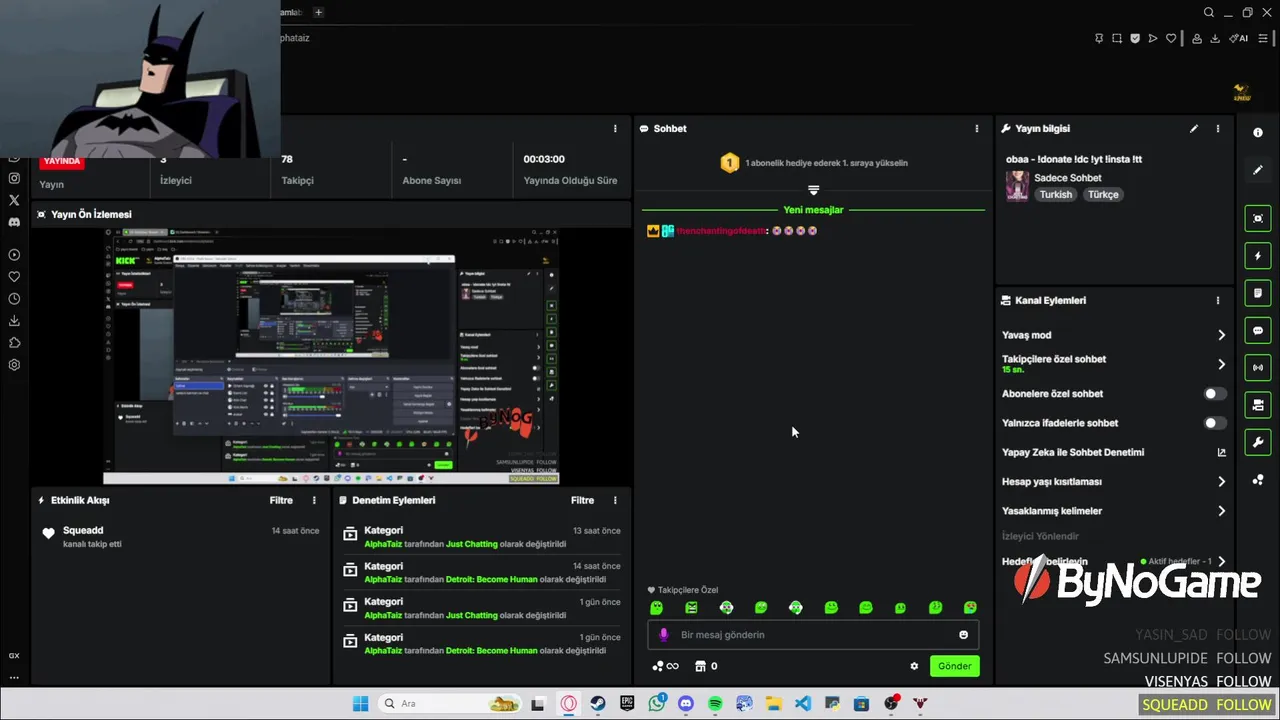Open Denetim Eylemleri three-dot menu
Image resolution: width=1280 pixels, height=720 pixels.
[615, 500]
